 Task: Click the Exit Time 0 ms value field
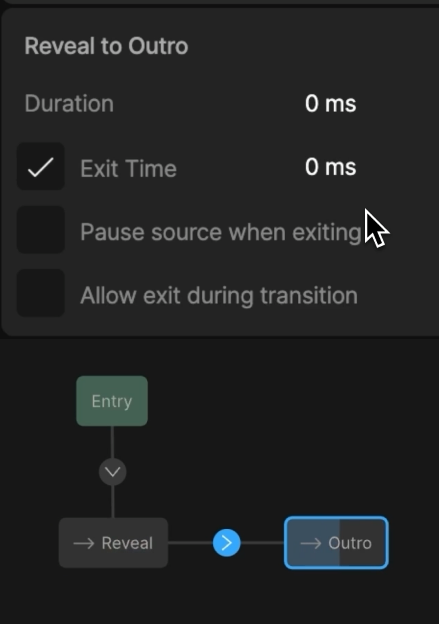tap(330, 167)
